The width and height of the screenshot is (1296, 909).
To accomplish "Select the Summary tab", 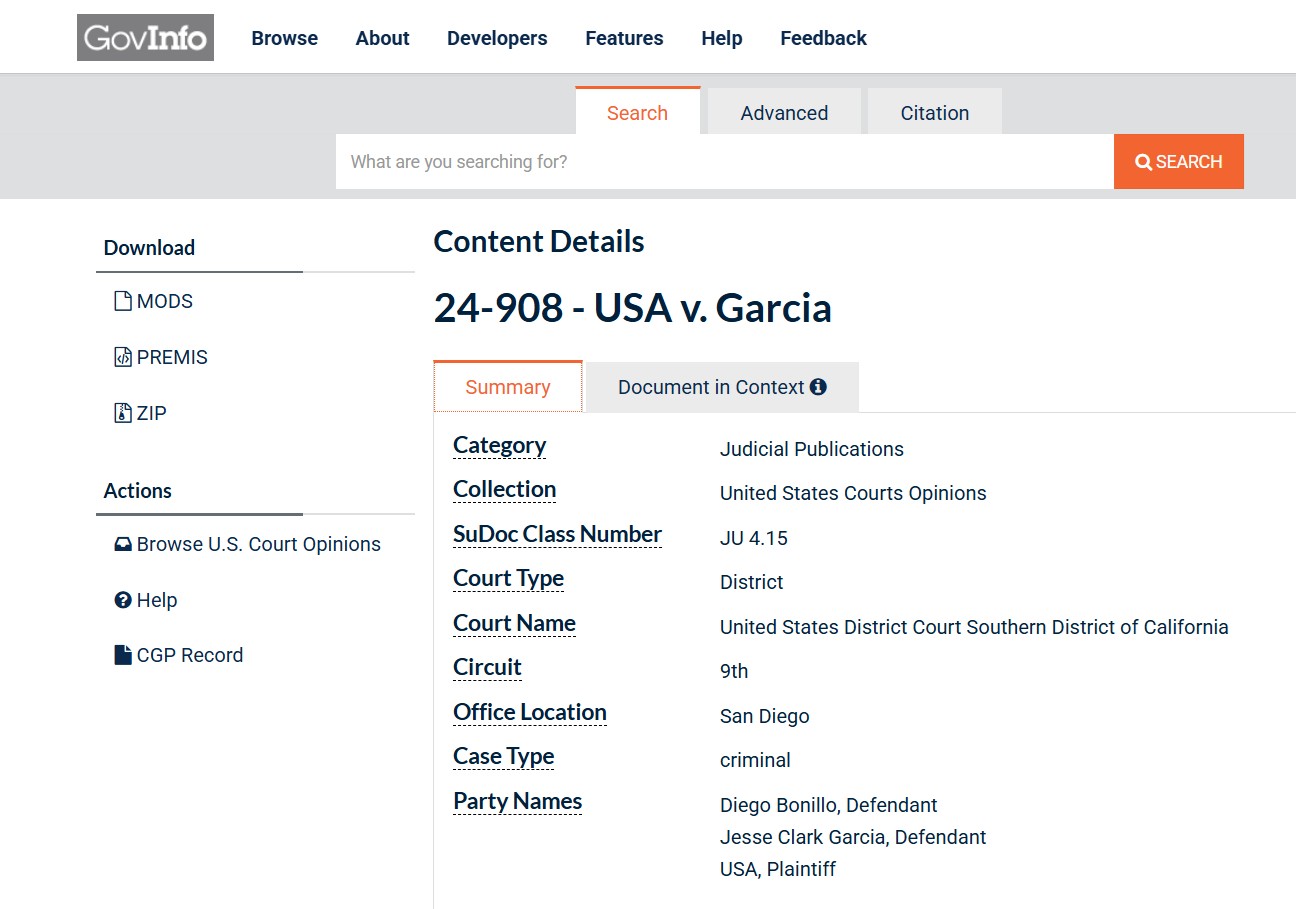I will pos(508,387).
